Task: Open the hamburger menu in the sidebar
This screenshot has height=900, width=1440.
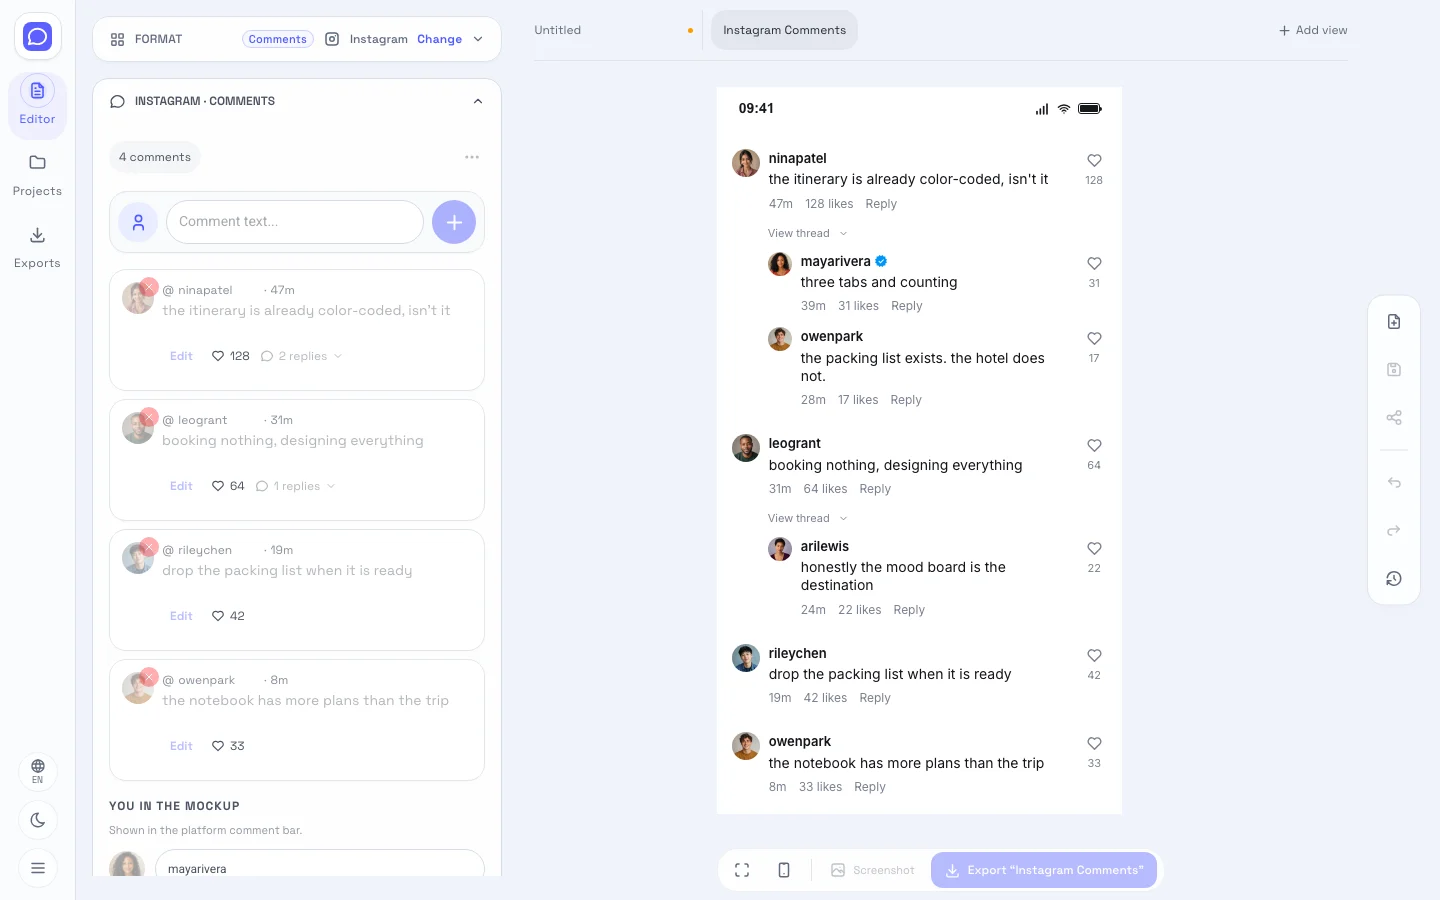Action: [38, 868]
